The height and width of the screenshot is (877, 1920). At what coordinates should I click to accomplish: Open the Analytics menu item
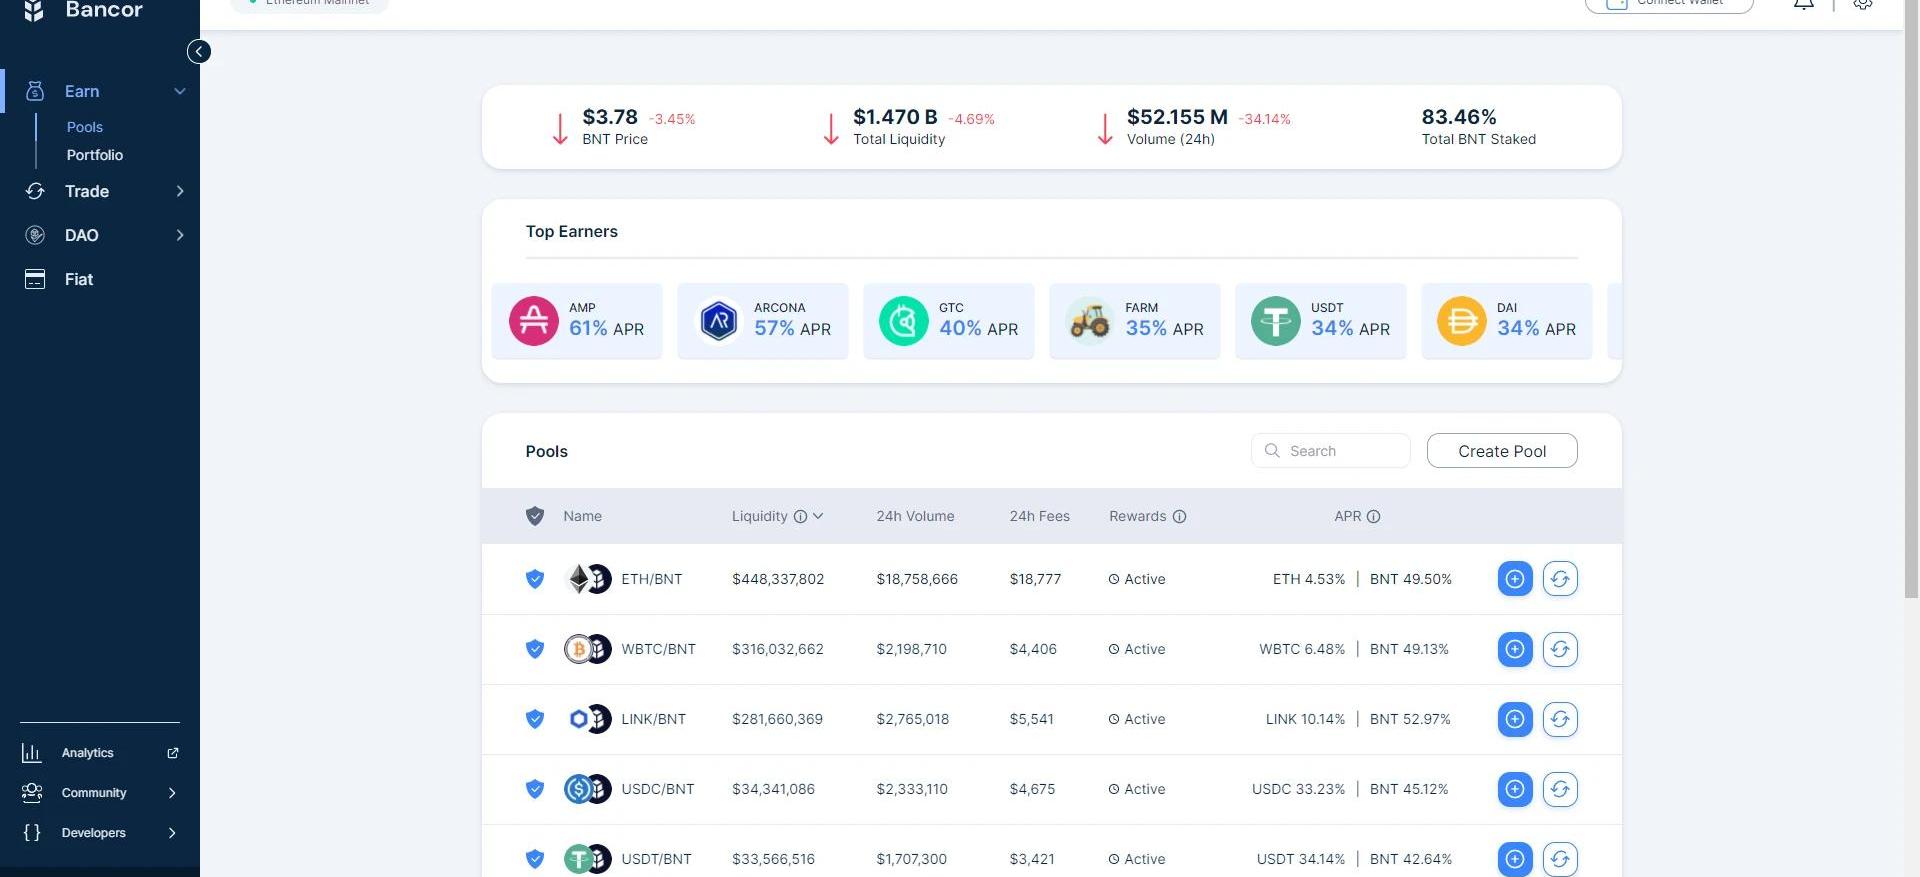click(x=100, y=753)
